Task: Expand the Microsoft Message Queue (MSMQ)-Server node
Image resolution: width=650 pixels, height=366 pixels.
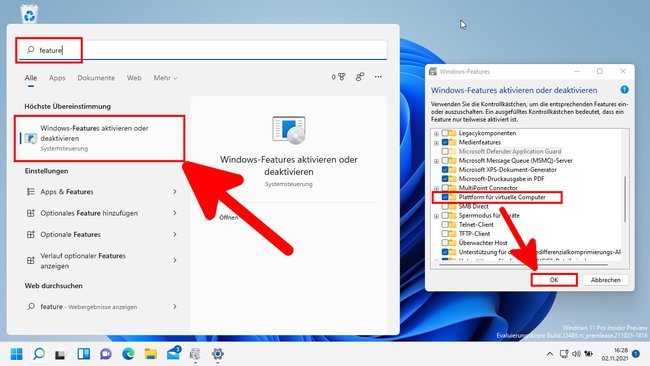Action: [x=436, y=161]
